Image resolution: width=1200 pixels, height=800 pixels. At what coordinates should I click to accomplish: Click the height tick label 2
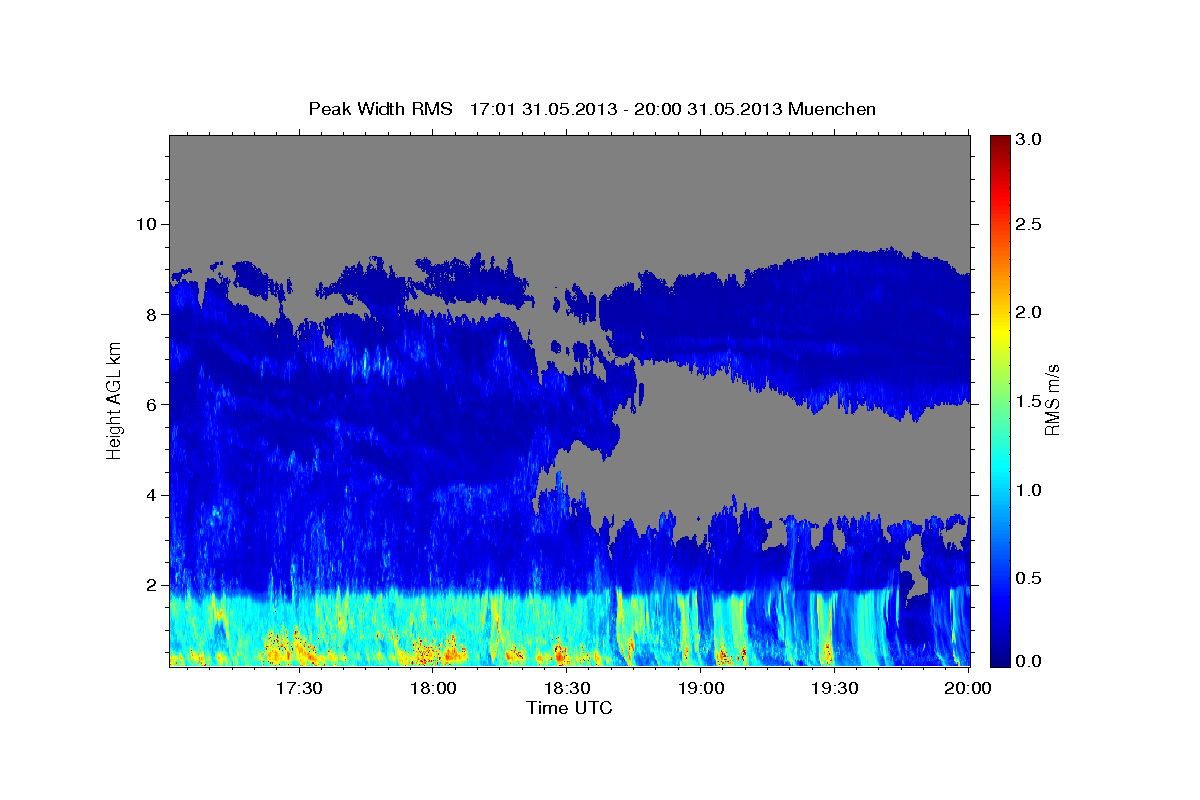154,585
